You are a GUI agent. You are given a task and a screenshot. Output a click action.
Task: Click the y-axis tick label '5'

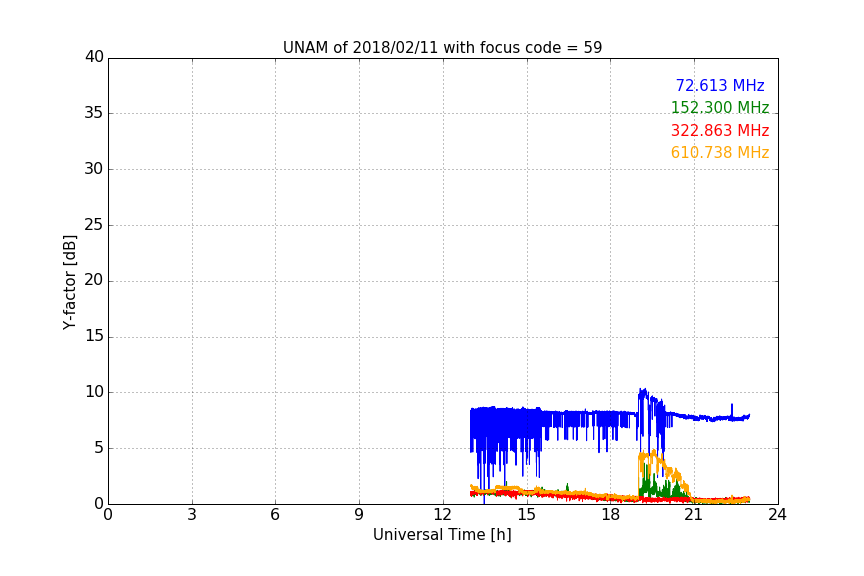coord(99,448)
